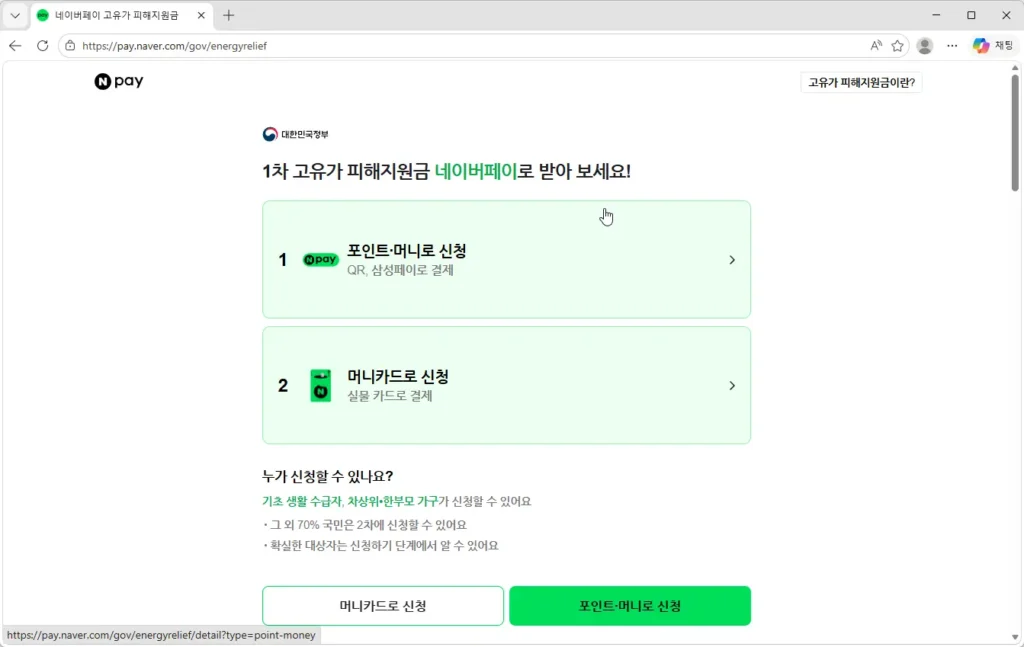Click the money card icon in option 2
Image resolution: width=1024 pixels, height=647 pixels.
pos(321,385)
